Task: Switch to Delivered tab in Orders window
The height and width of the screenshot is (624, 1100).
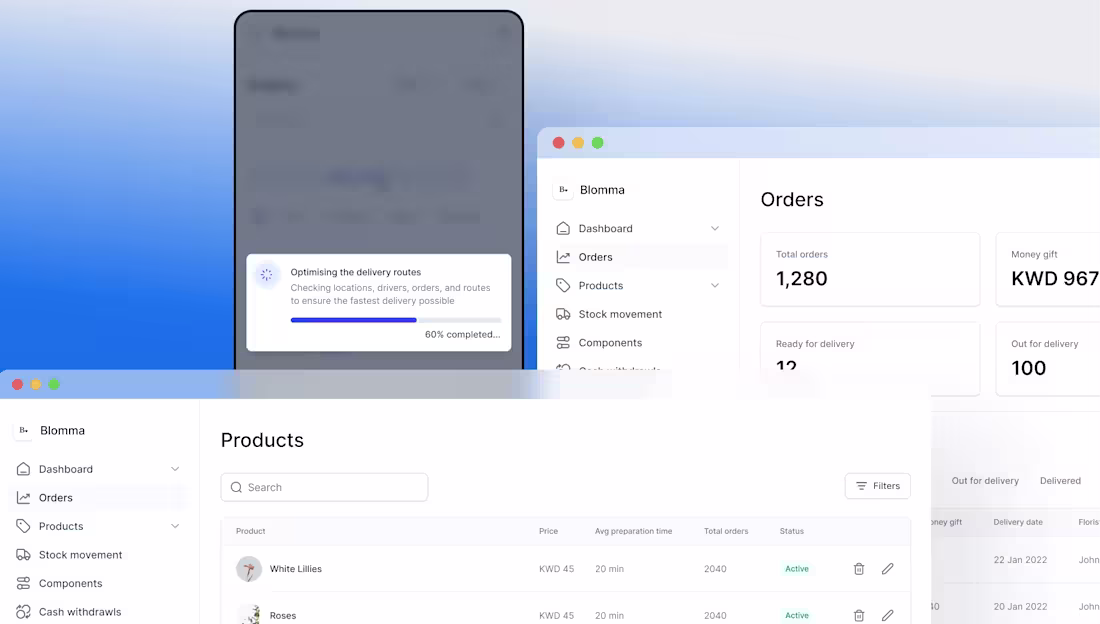Action: click(1060, 481)
